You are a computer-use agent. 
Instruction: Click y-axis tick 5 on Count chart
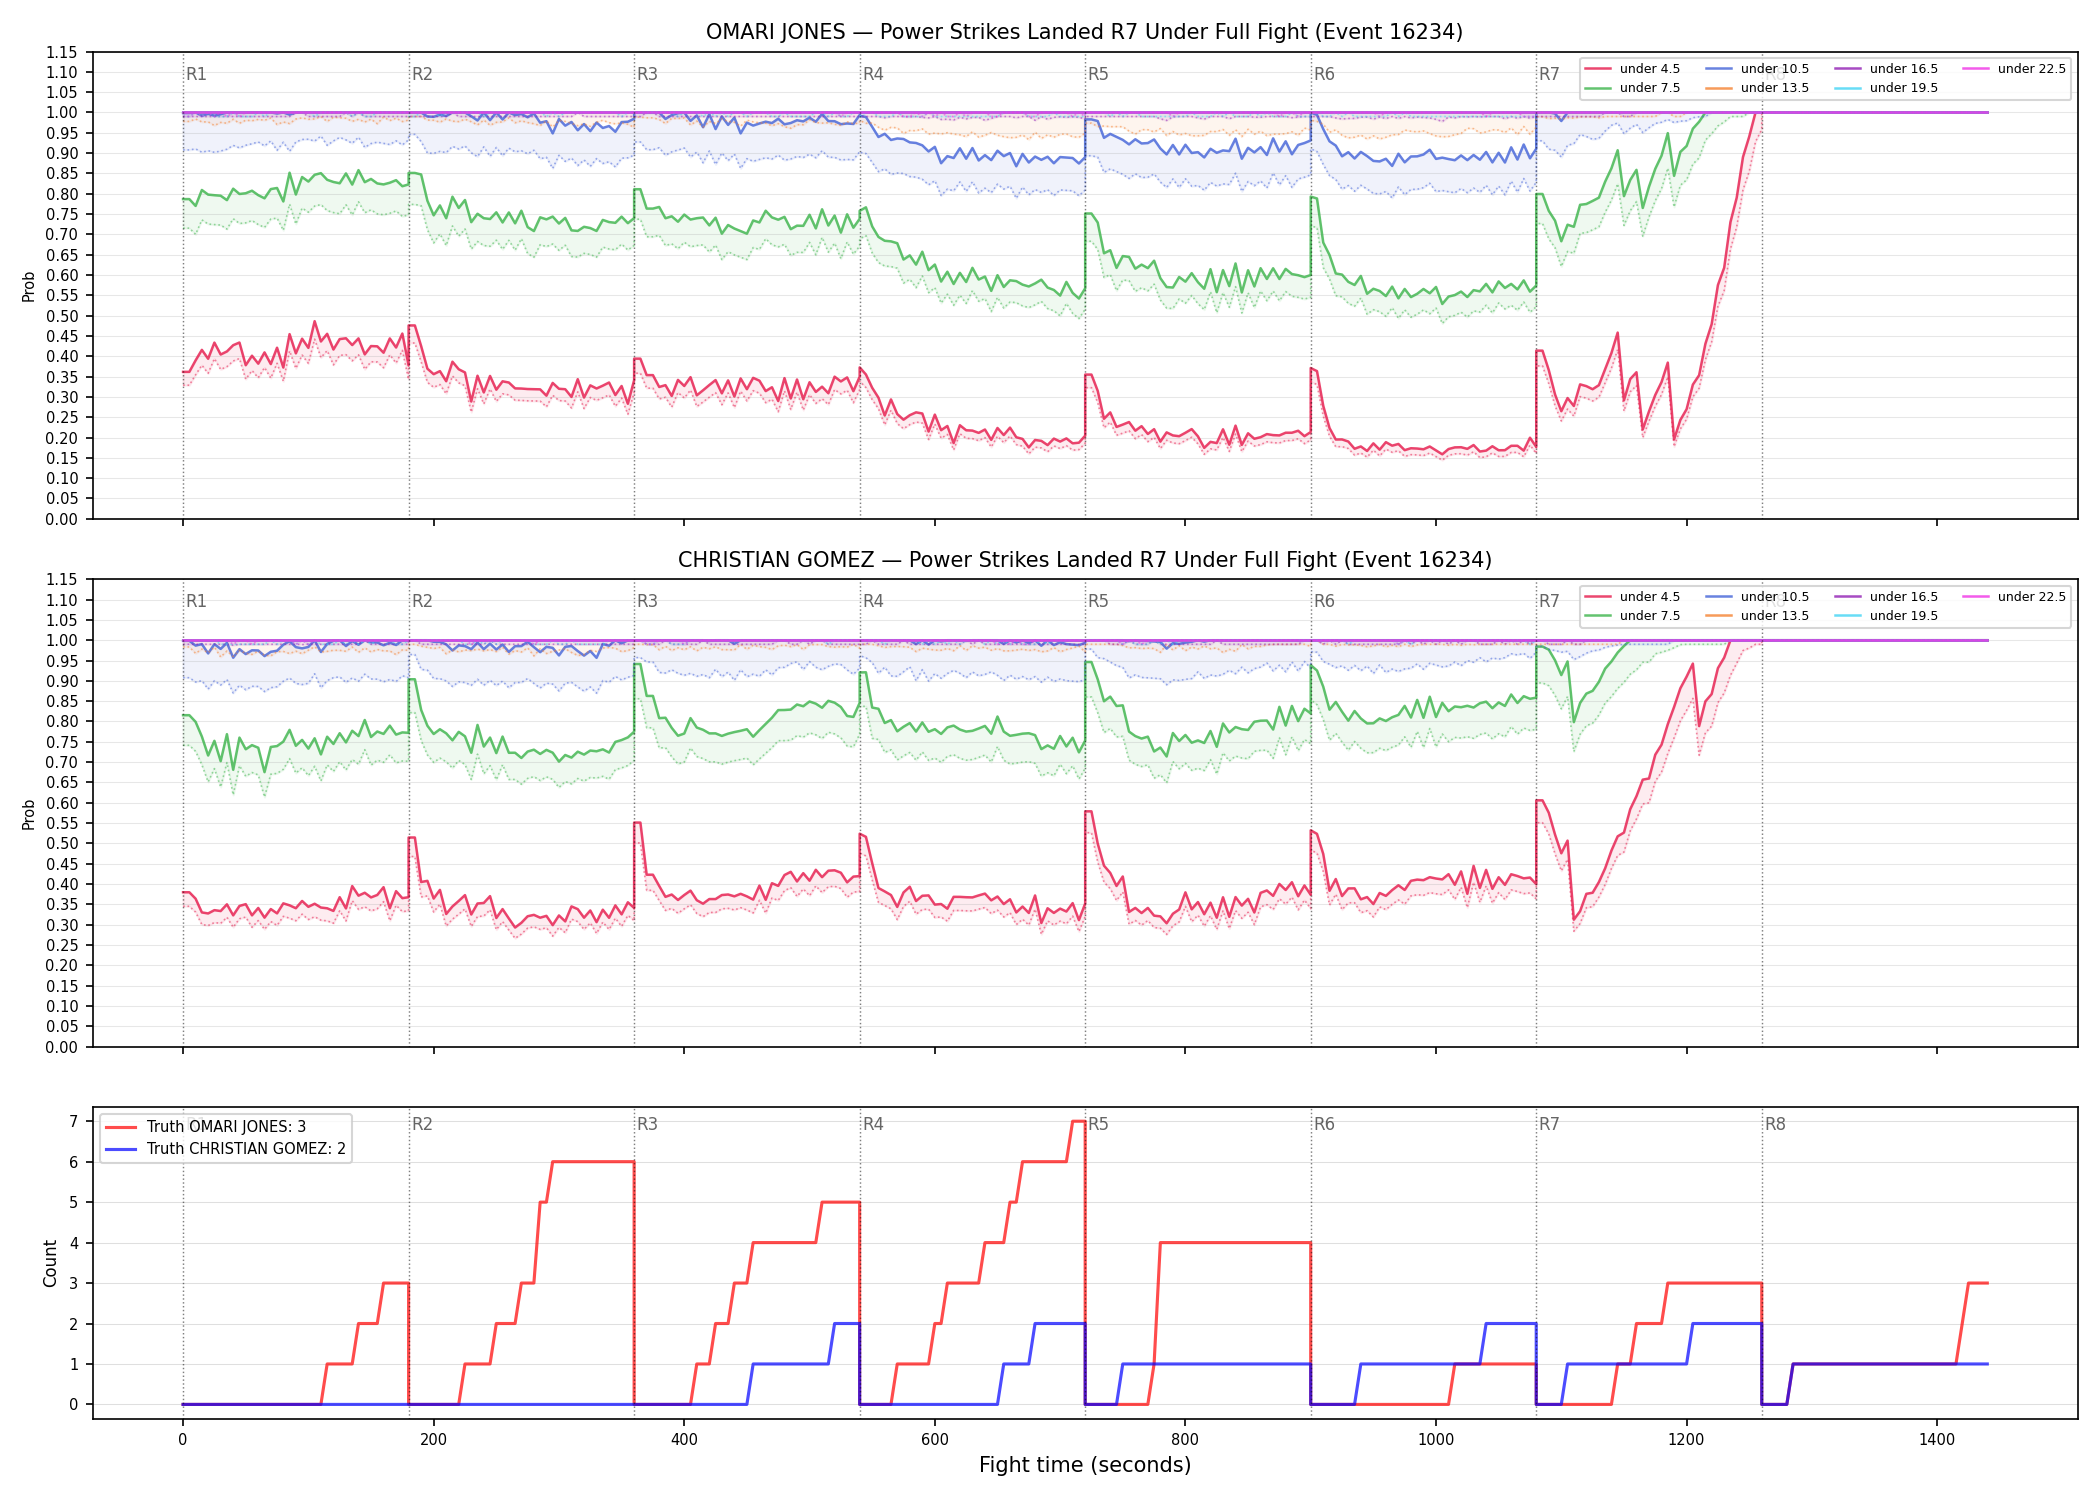(x=74, y=1203)
